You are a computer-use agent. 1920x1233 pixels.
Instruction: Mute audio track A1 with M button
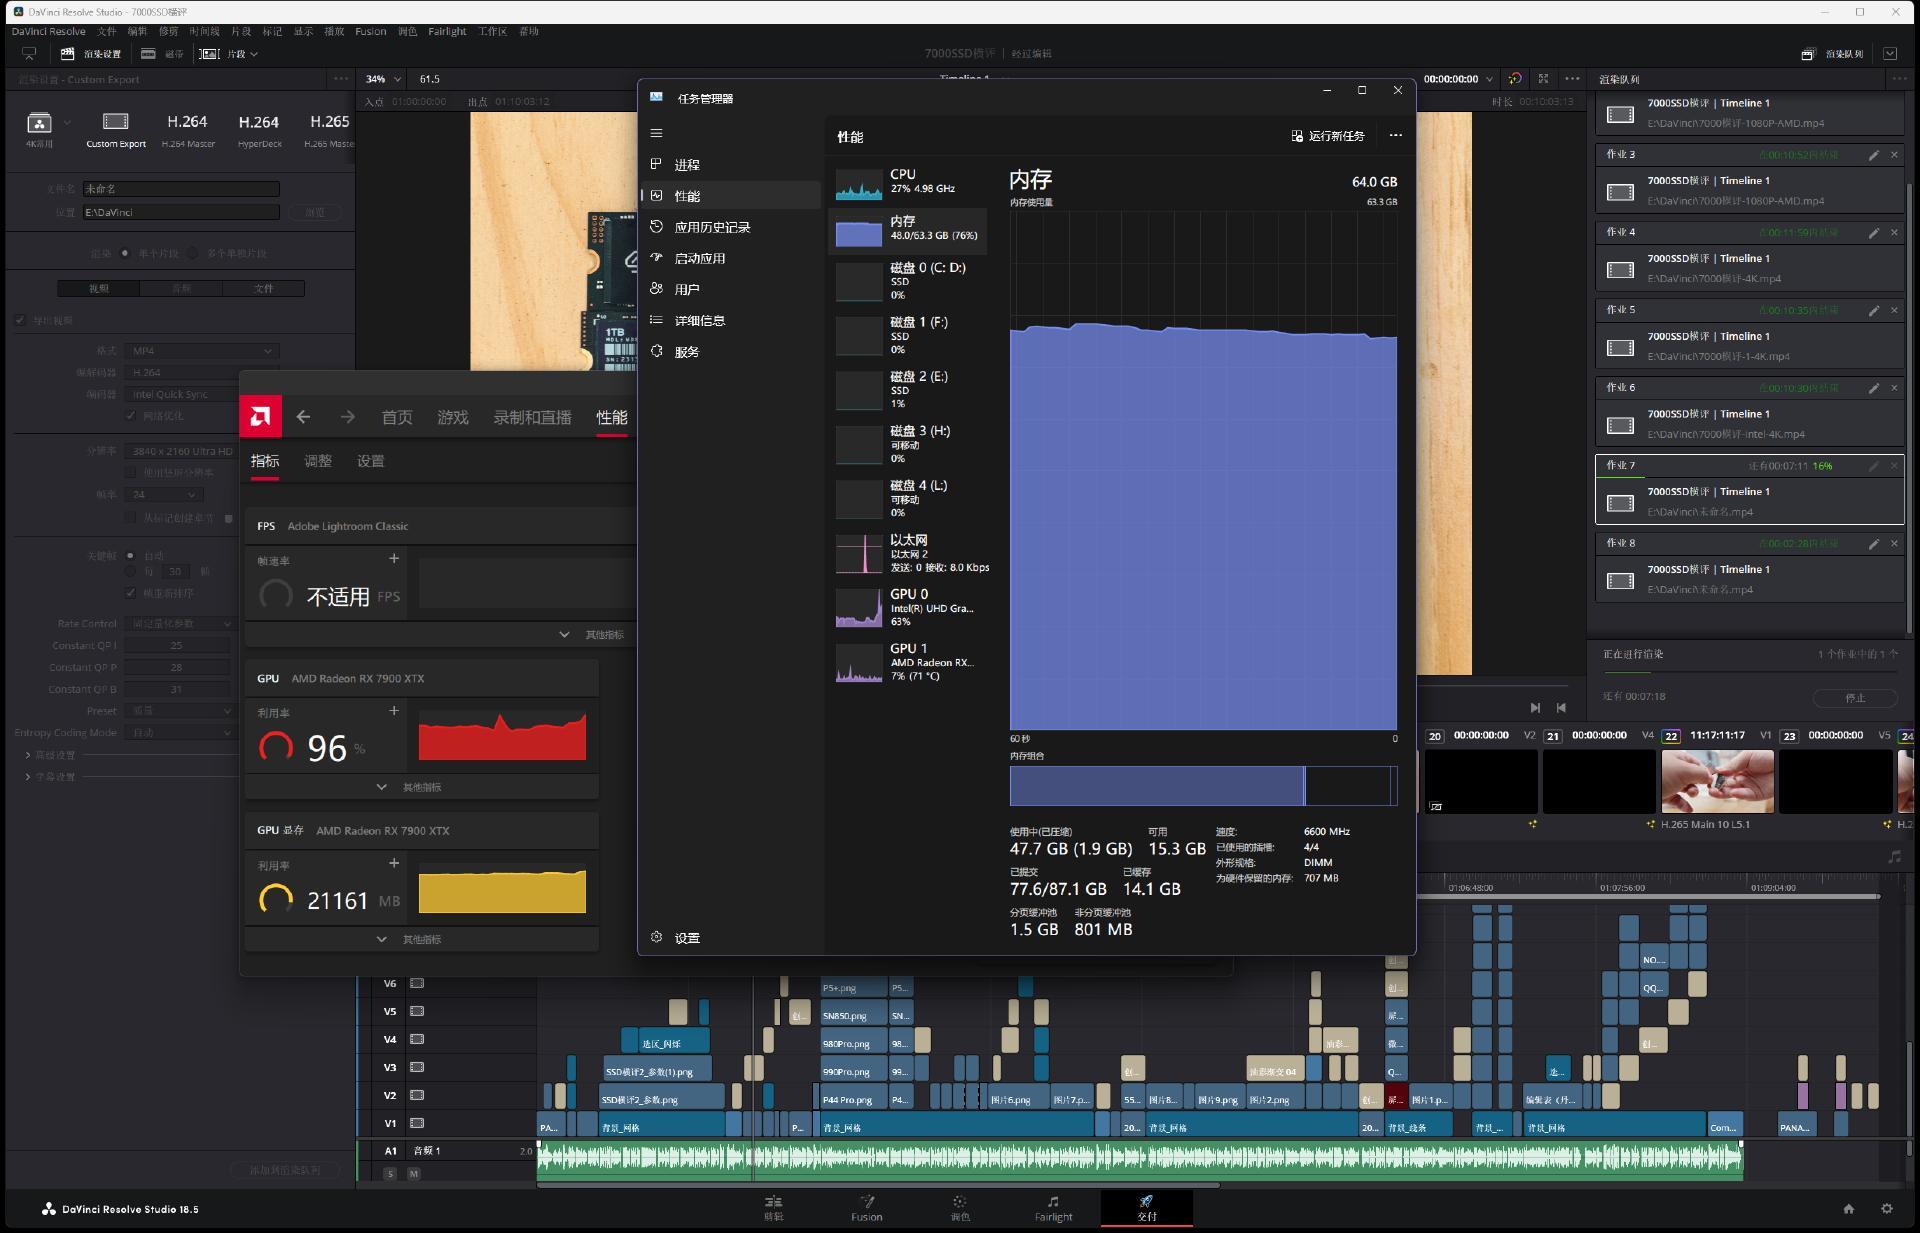click(413, 1173)
